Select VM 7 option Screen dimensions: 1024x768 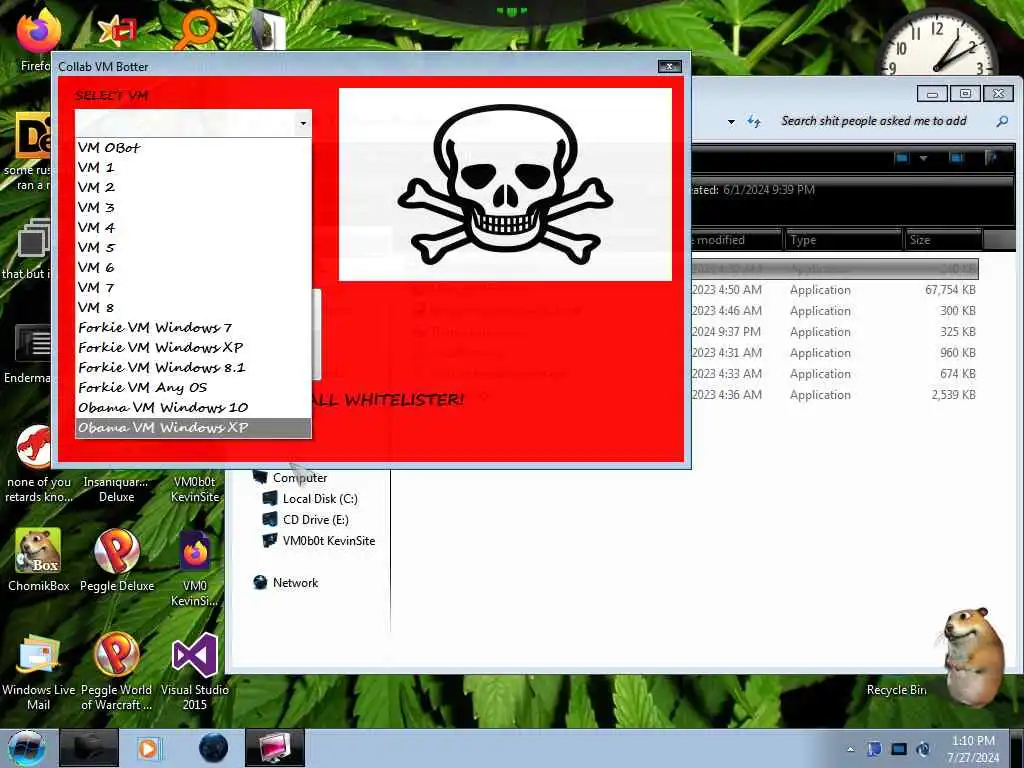(x=193, y=287)
